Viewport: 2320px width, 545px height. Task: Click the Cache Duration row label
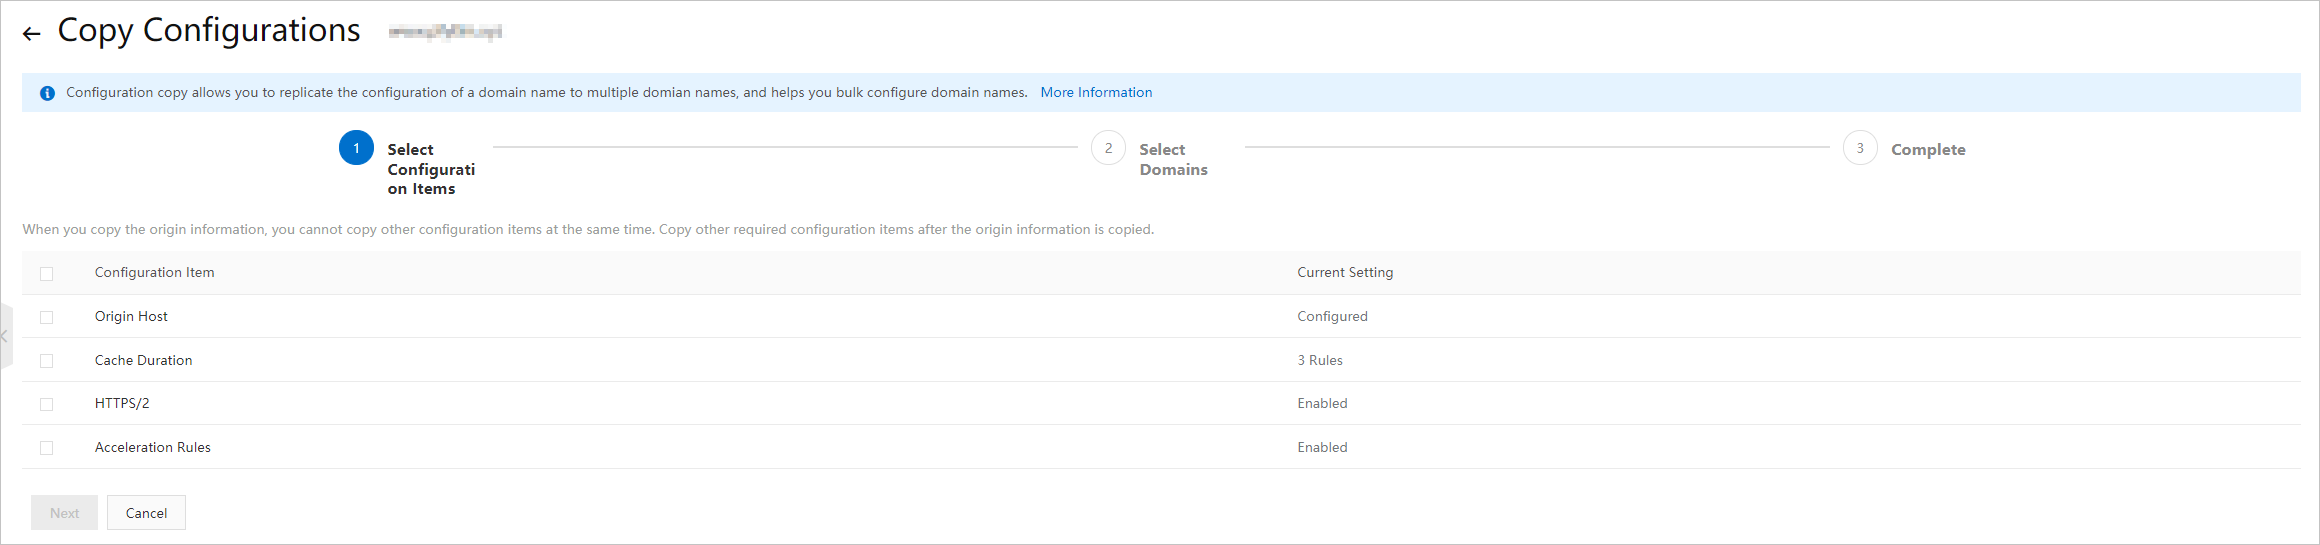point(143,361)
